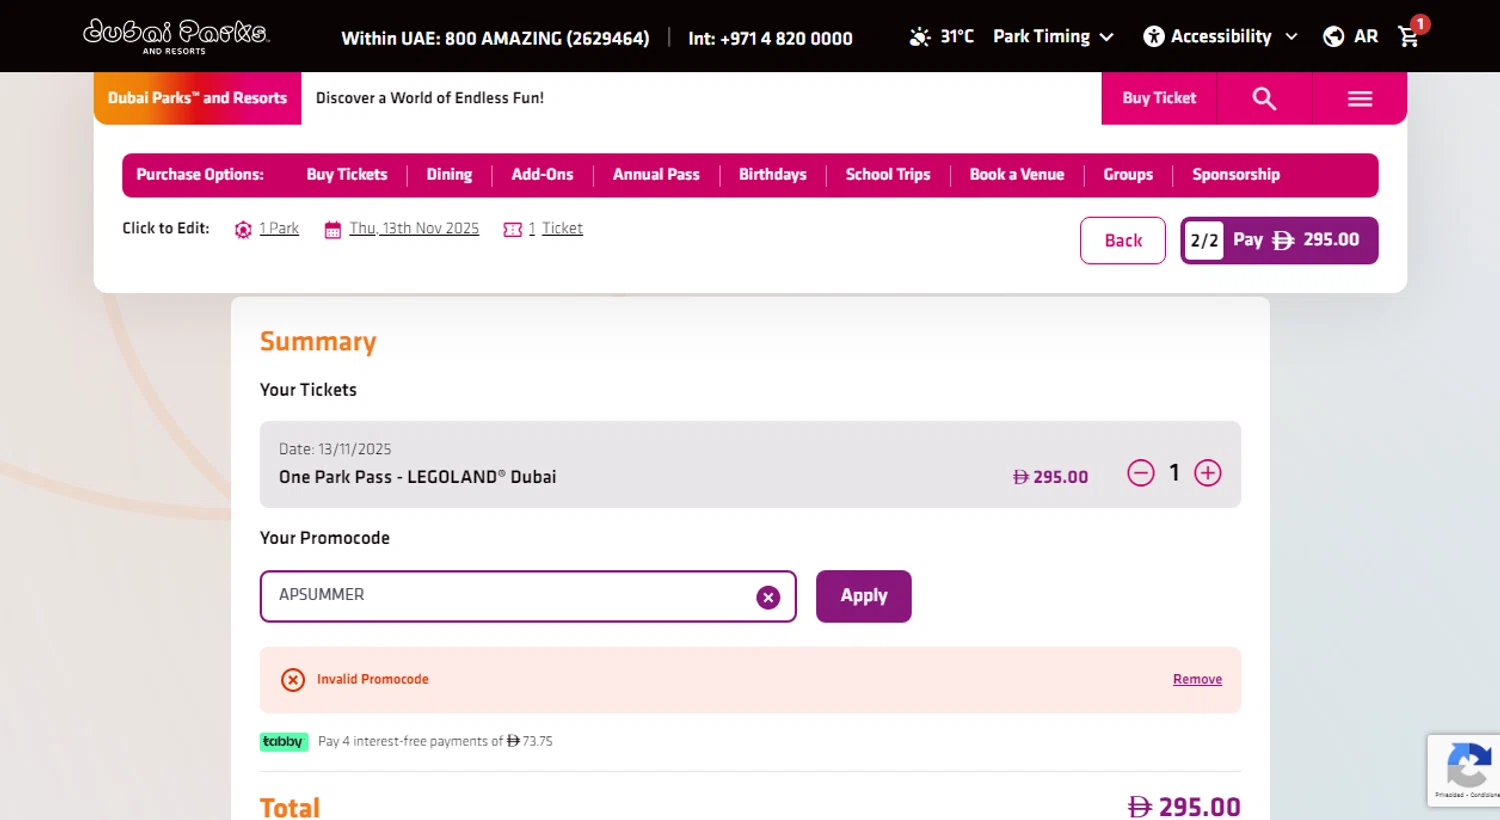Open the Dining purchase option
This screenshot has height=820, width=1500.
point(449,175)
